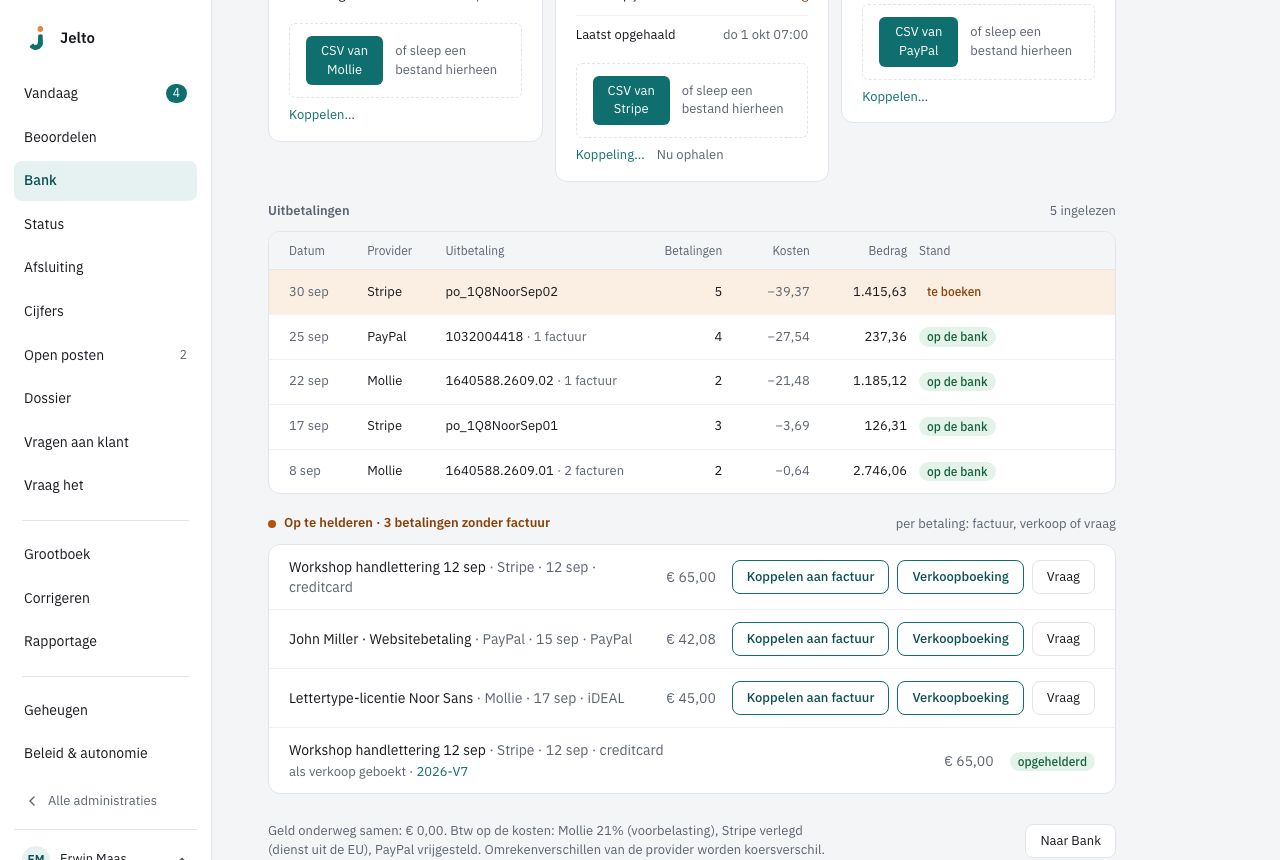Click Verkoopboeking for John Miller Websitebetaling
This screenshot has width=1280, height=860.
(960, 639)
